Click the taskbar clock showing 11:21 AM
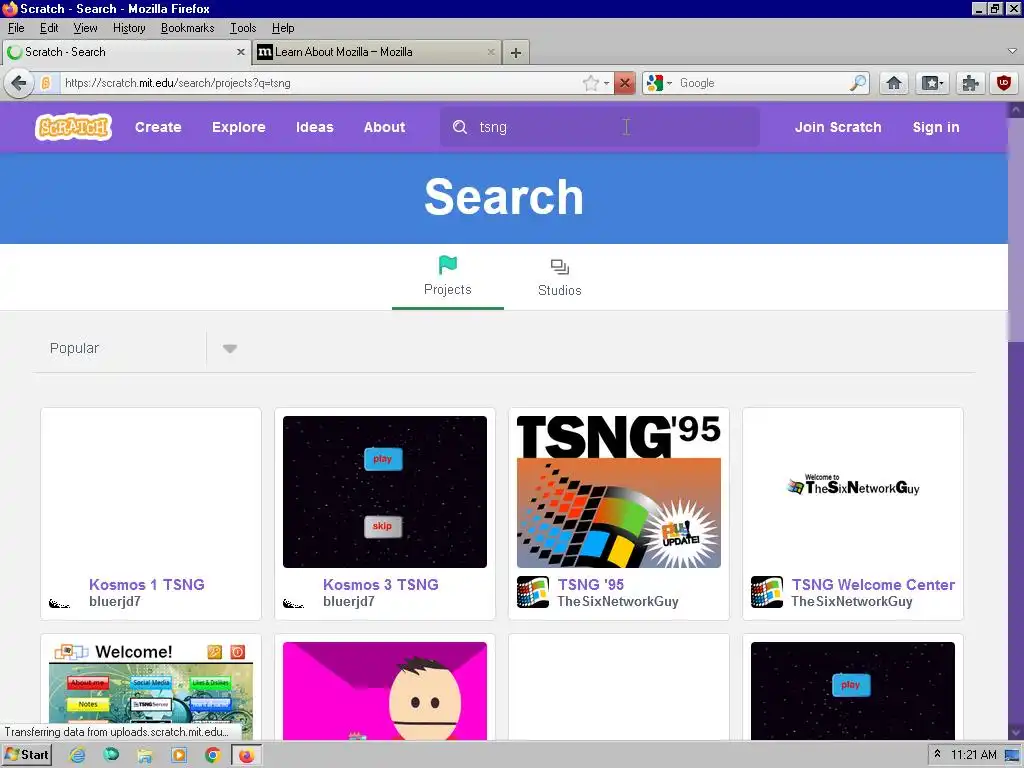 [x=974, y=755]
